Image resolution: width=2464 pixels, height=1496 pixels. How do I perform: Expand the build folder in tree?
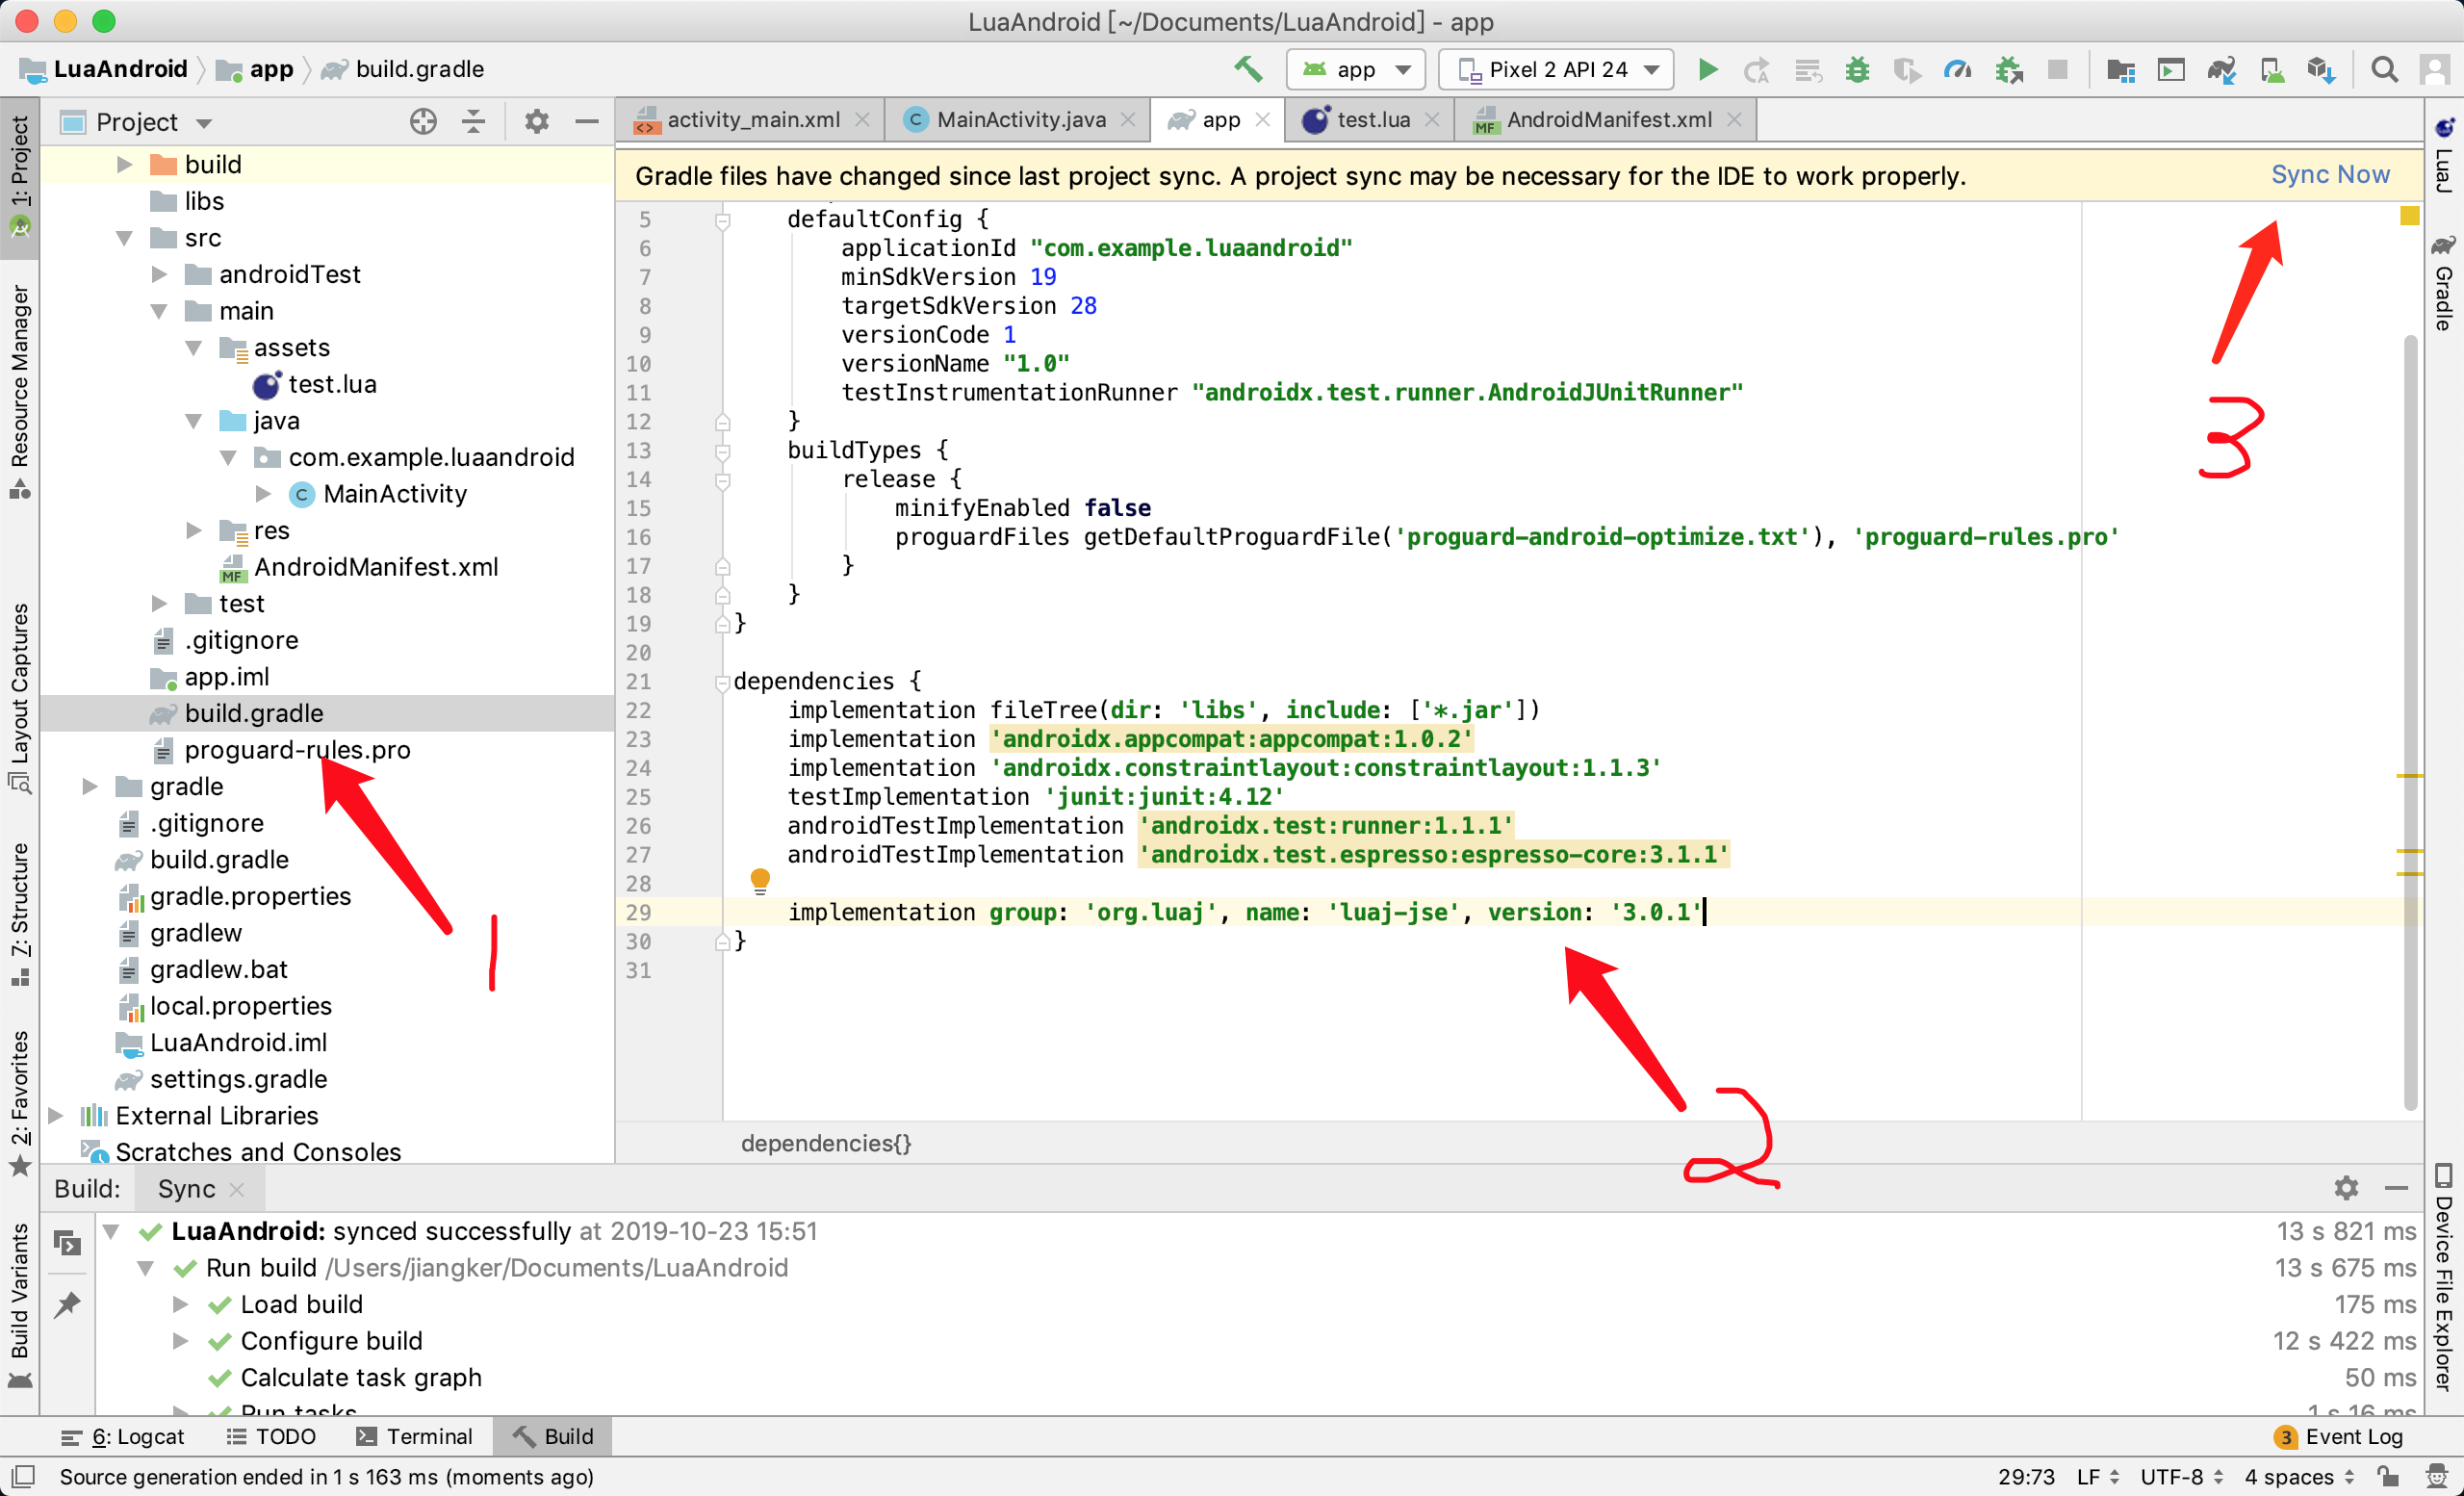point(124,164)
